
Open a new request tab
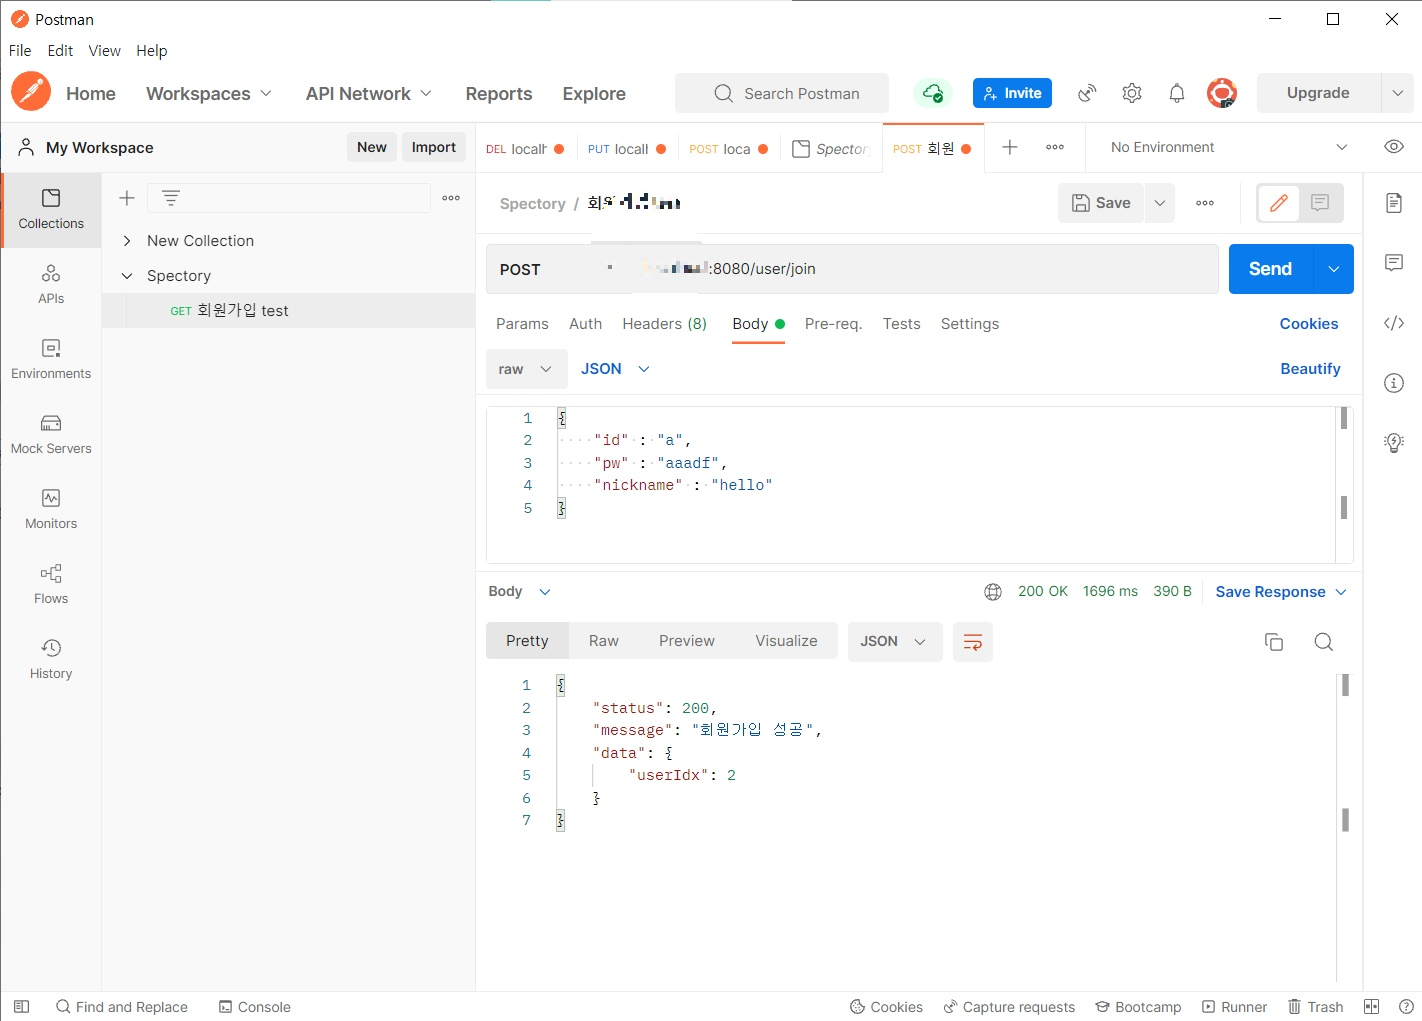click(x=1010, y=147)
